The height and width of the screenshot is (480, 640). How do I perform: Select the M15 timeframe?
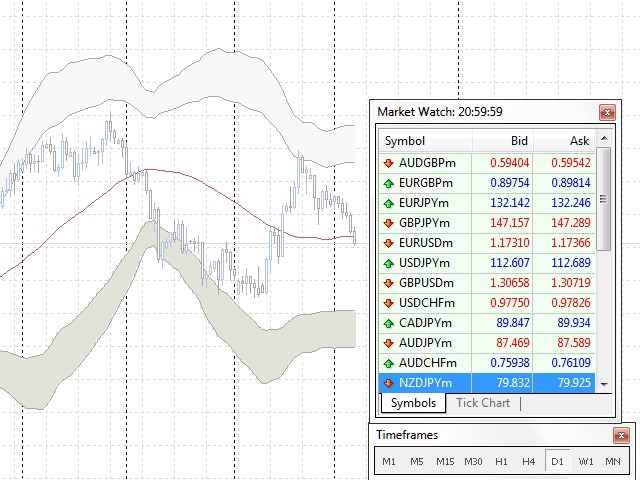click(x=445, y=462)
